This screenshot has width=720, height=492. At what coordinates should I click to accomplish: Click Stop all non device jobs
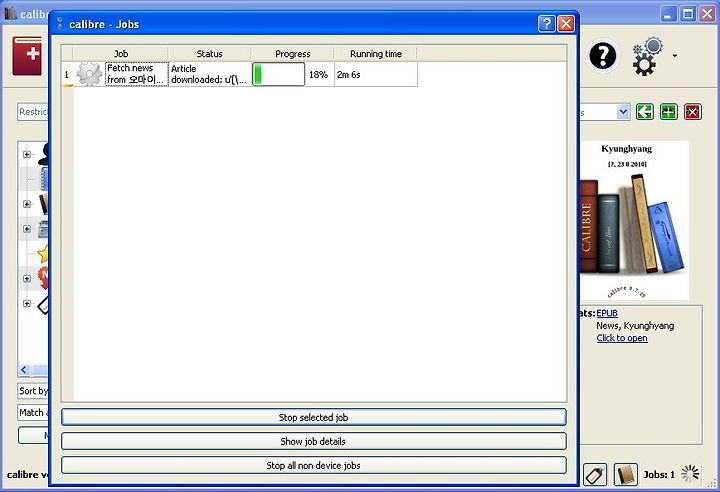click(x=314, y=465)
